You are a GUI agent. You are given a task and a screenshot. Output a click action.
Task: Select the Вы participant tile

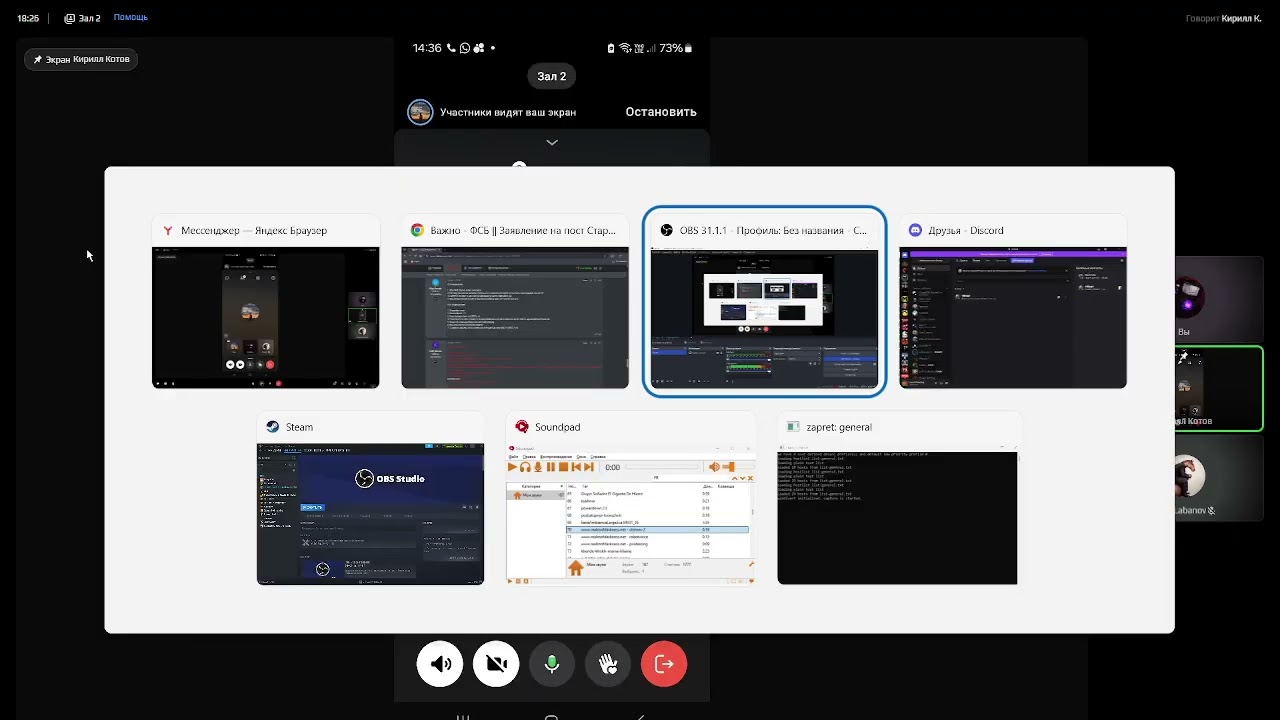click(1219, 300)
